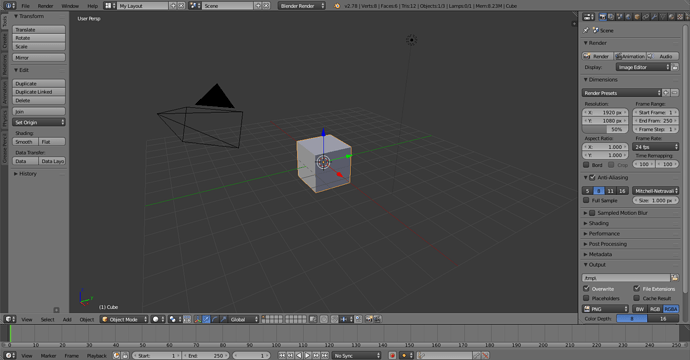The image size is (690, 360).
Task: Open the Modifiers wrench properties tab
Action: pos(655,17)
